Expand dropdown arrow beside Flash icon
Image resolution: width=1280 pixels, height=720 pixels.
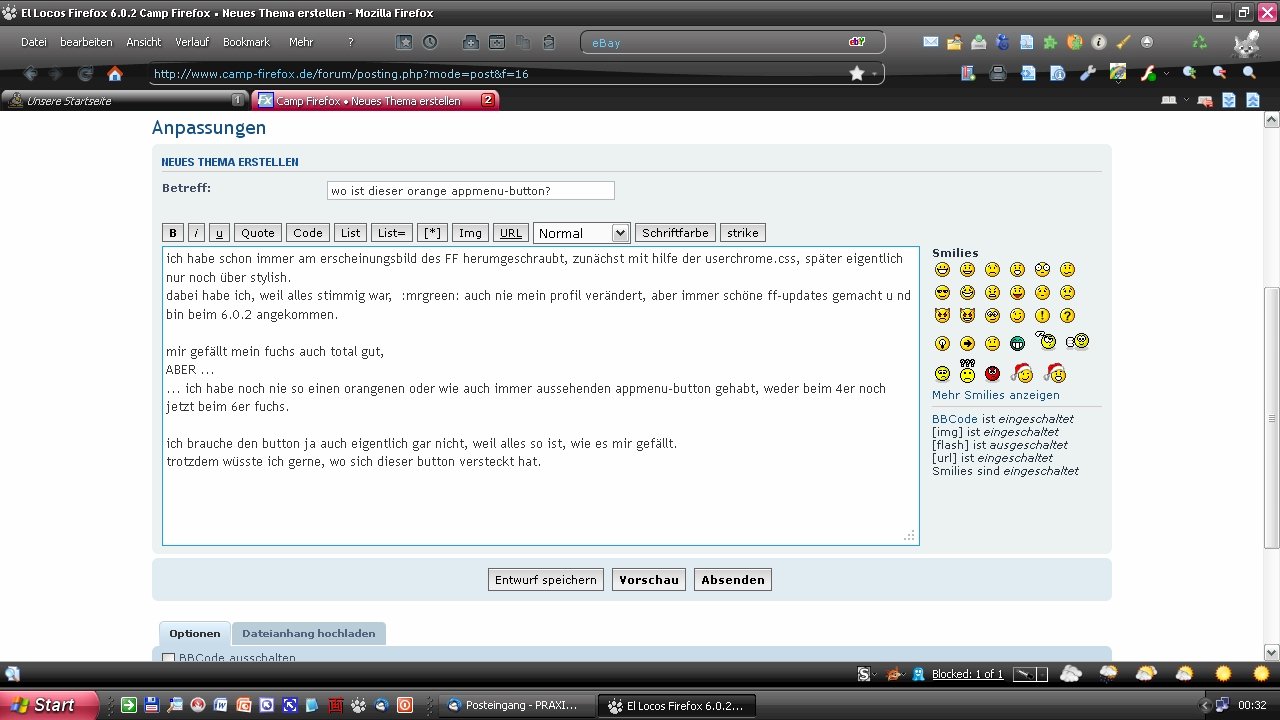point(1167,73)
